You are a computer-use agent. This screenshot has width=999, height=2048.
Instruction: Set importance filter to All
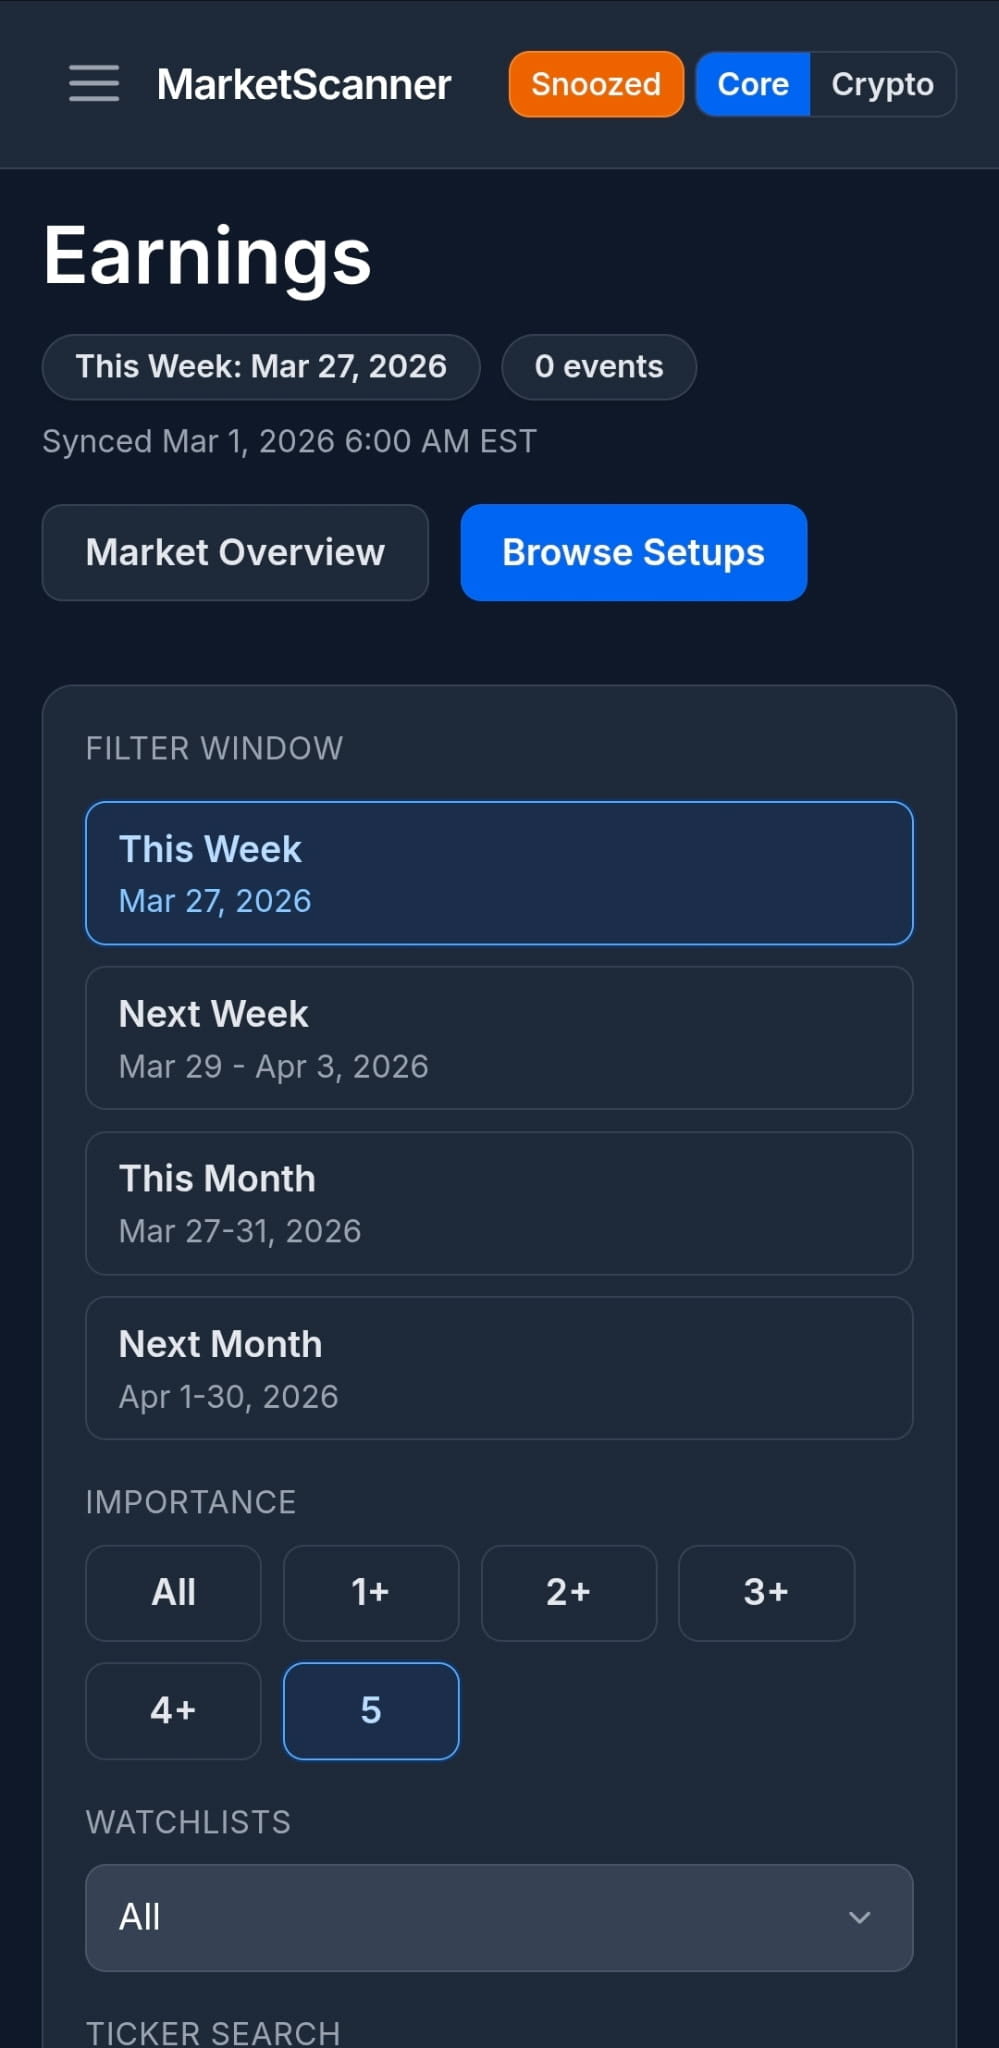[x=172, y=1592]
